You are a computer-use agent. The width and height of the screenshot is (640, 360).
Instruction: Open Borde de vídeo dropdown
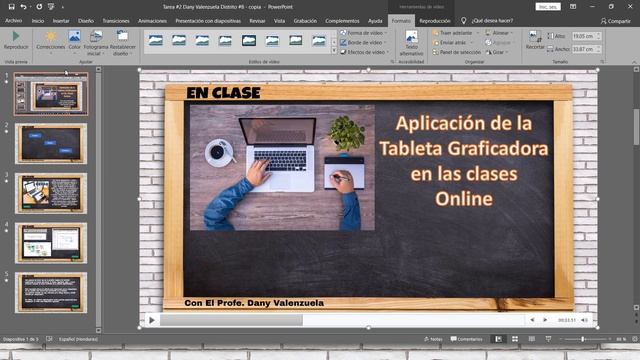click(x=364, y=42)
